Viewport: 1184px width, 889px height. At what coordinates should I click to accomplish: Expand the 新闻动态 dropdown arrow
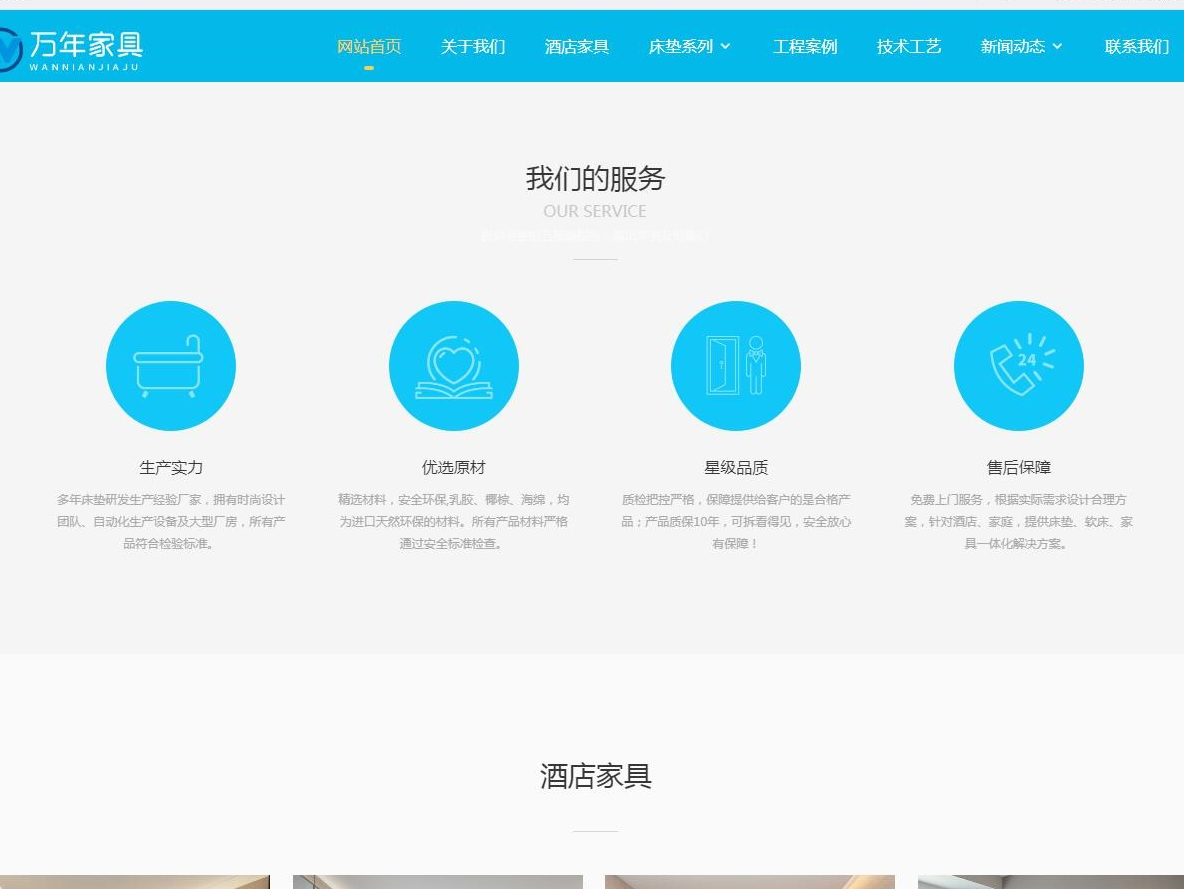coord(1057,46)
